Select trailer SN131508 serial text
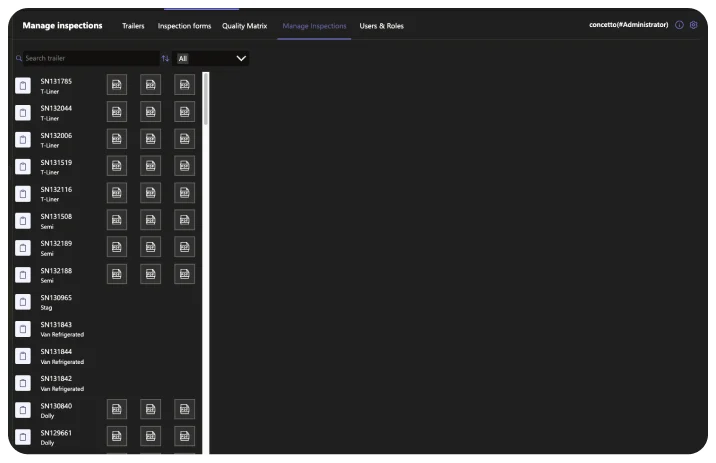 (56, 216)
